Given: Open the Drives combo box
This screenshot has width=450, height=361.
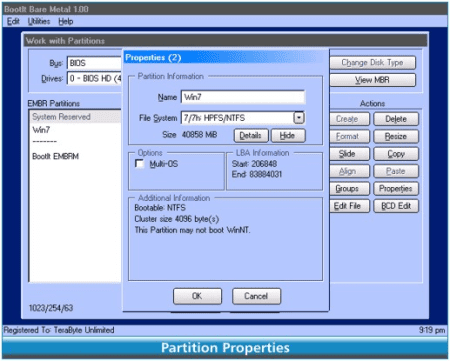Looking at the screenshot, I should 95,79.
